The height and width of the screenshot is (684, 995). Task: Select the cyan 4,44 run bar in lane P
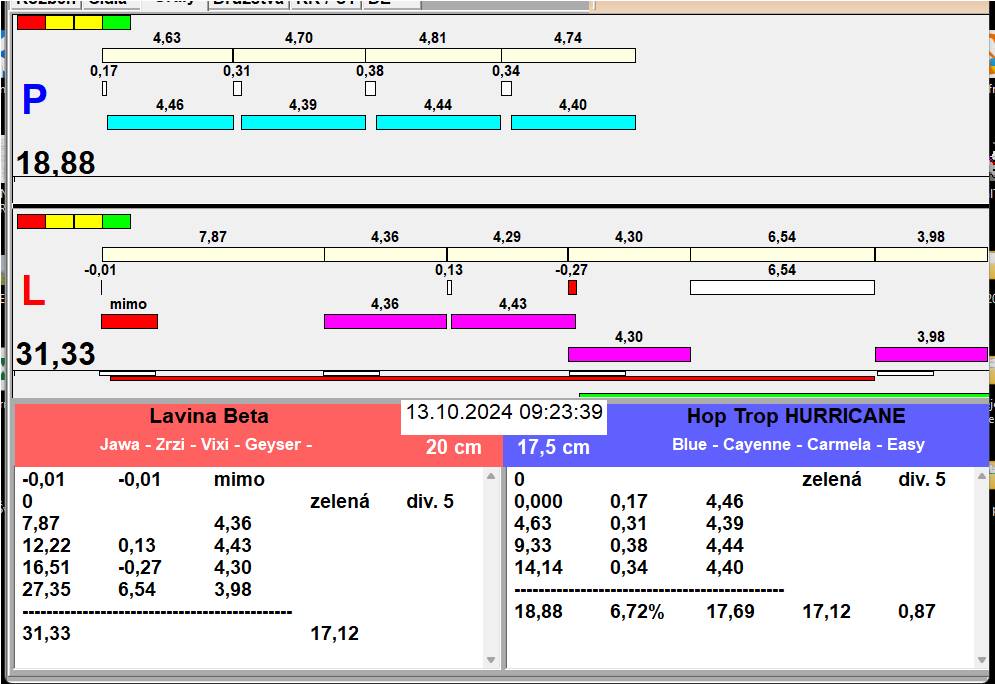[438, 122]
